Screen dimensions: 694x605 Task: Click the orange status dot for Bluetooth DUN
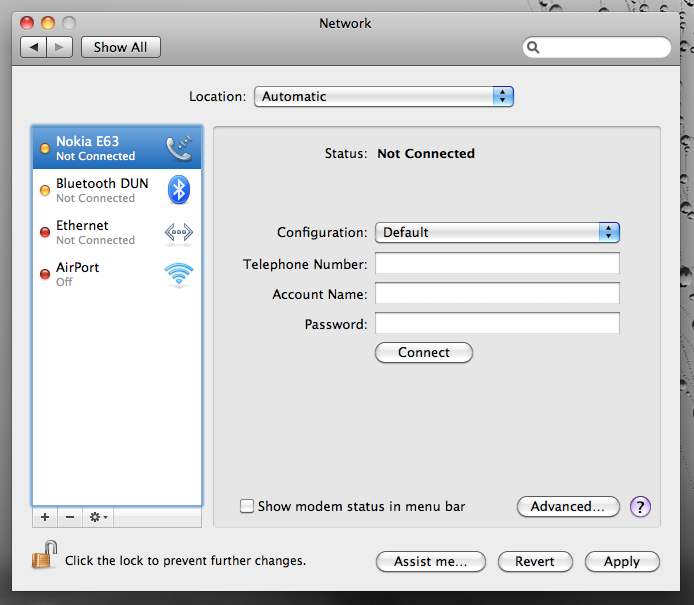pos(45,190)
